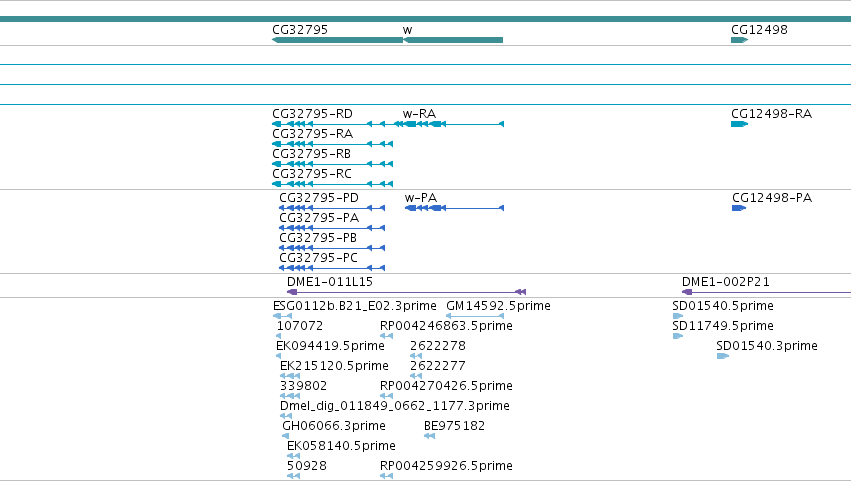851x481 pixels.
Task: Select the GM14592.5prime label
Action: tap(498, 306)
